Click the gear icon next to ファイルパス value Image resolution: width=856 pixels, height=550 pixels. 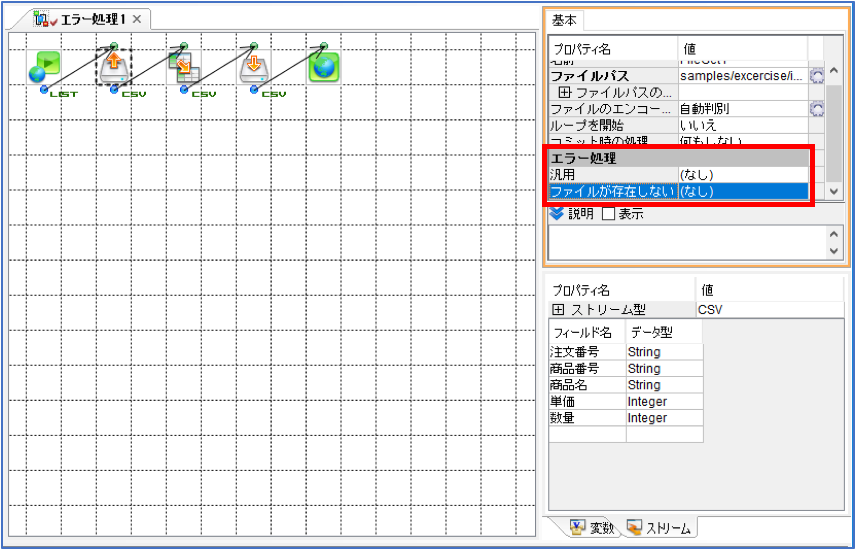tap(817, 76)
